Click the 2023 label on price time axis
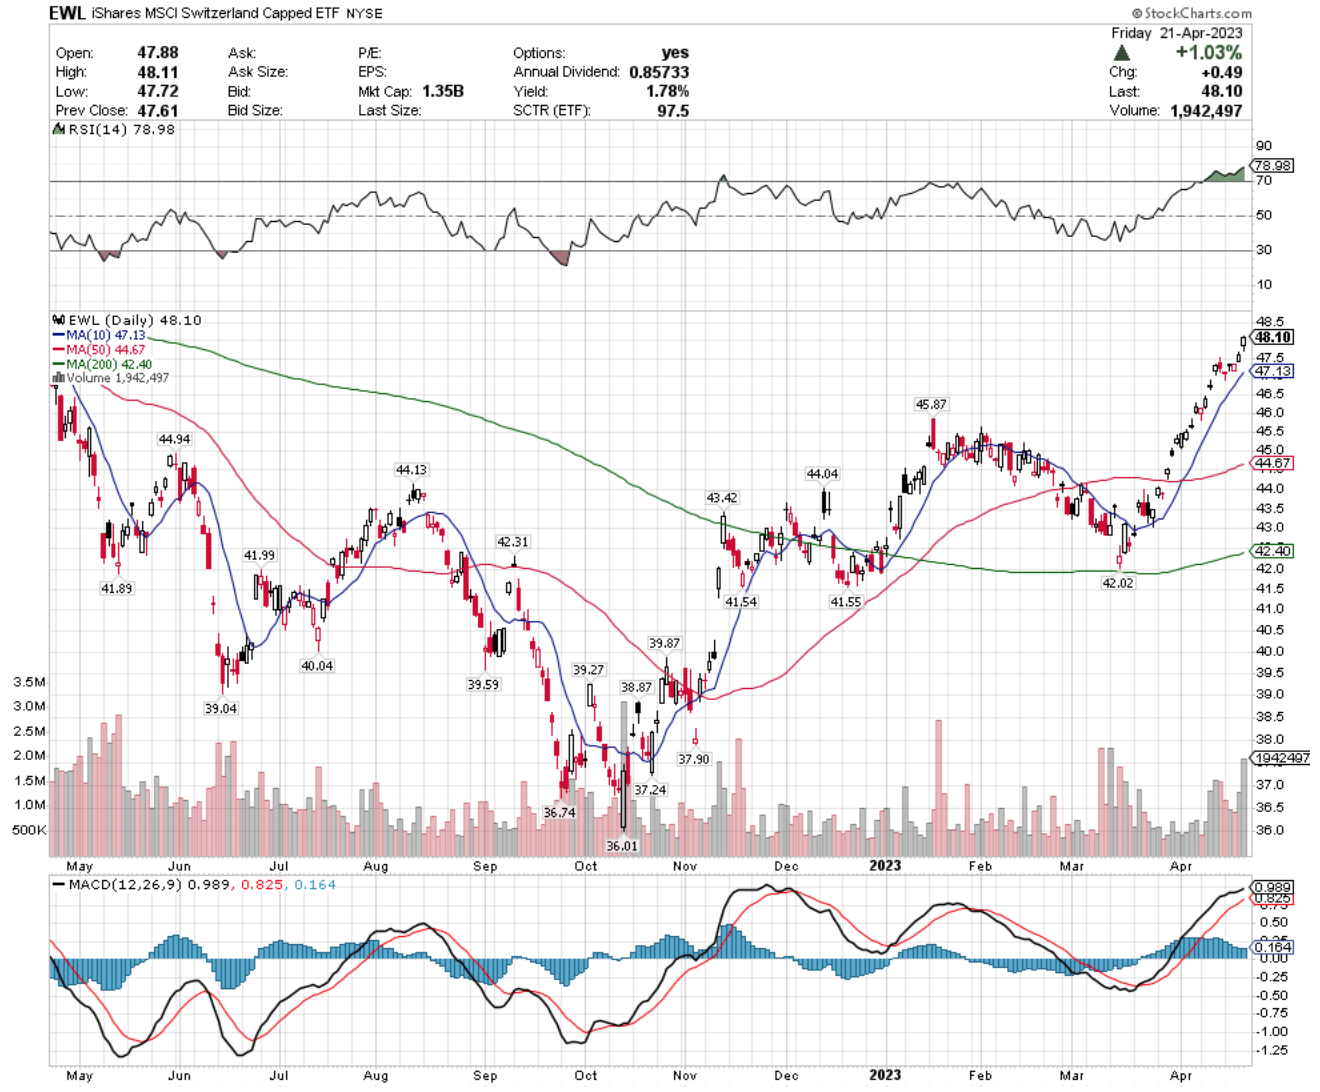Viewport: 1320px width, 1092px height. [884, 865]
